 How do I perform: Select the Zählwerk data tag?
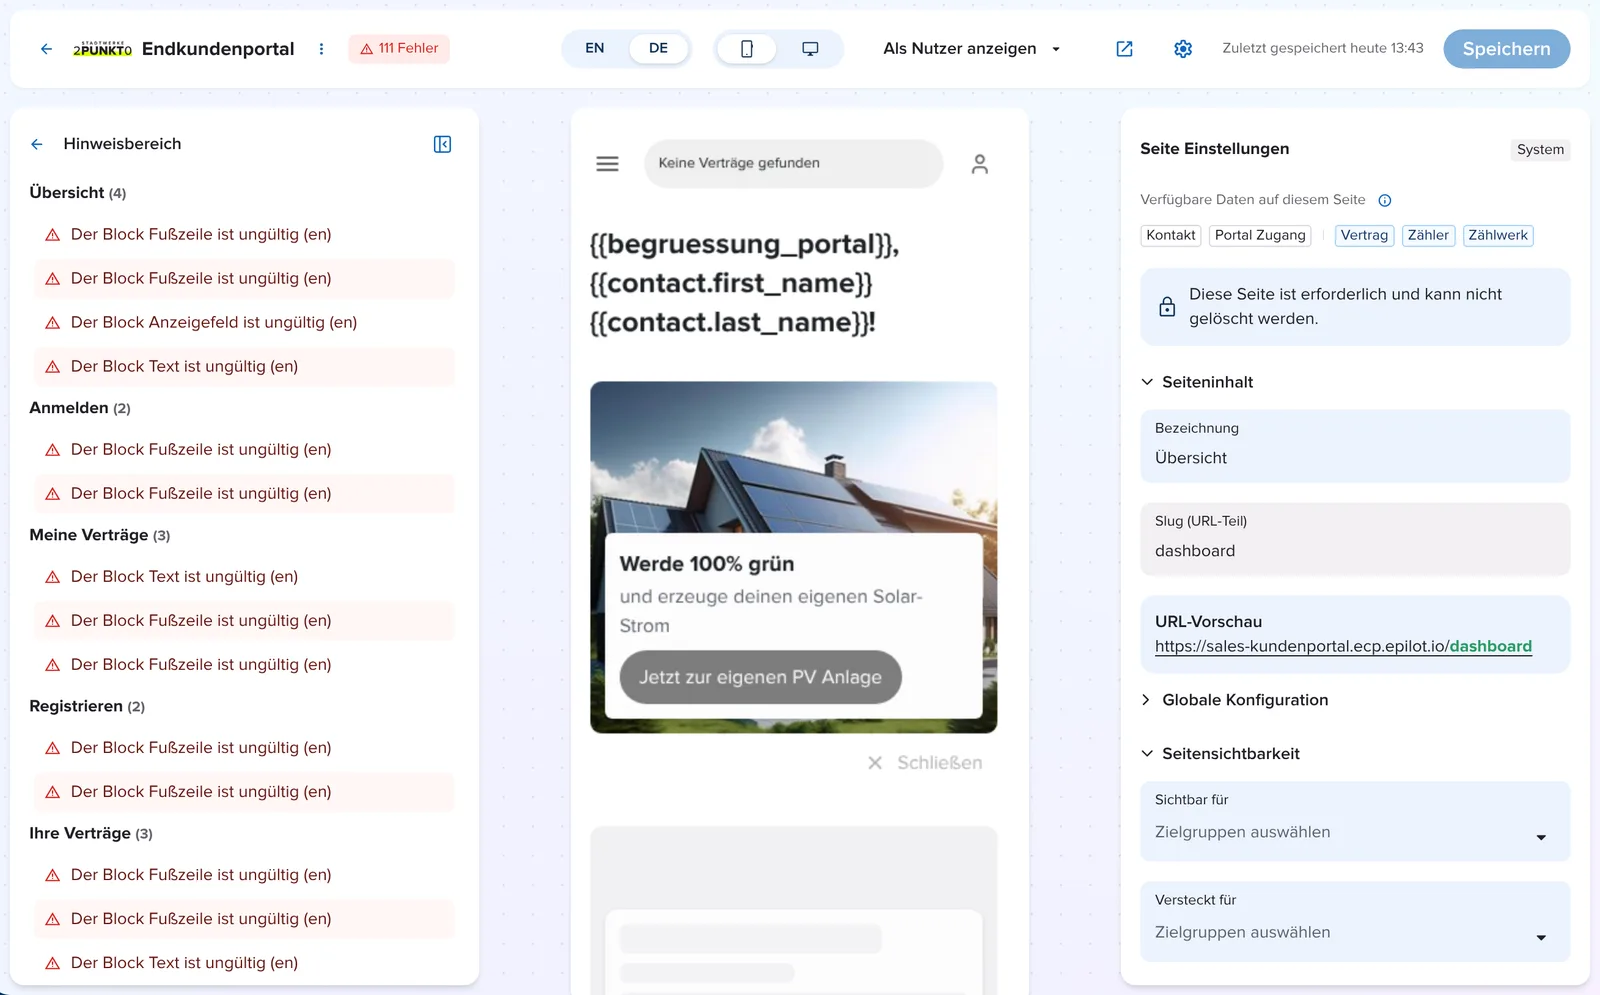(1498, 235)
